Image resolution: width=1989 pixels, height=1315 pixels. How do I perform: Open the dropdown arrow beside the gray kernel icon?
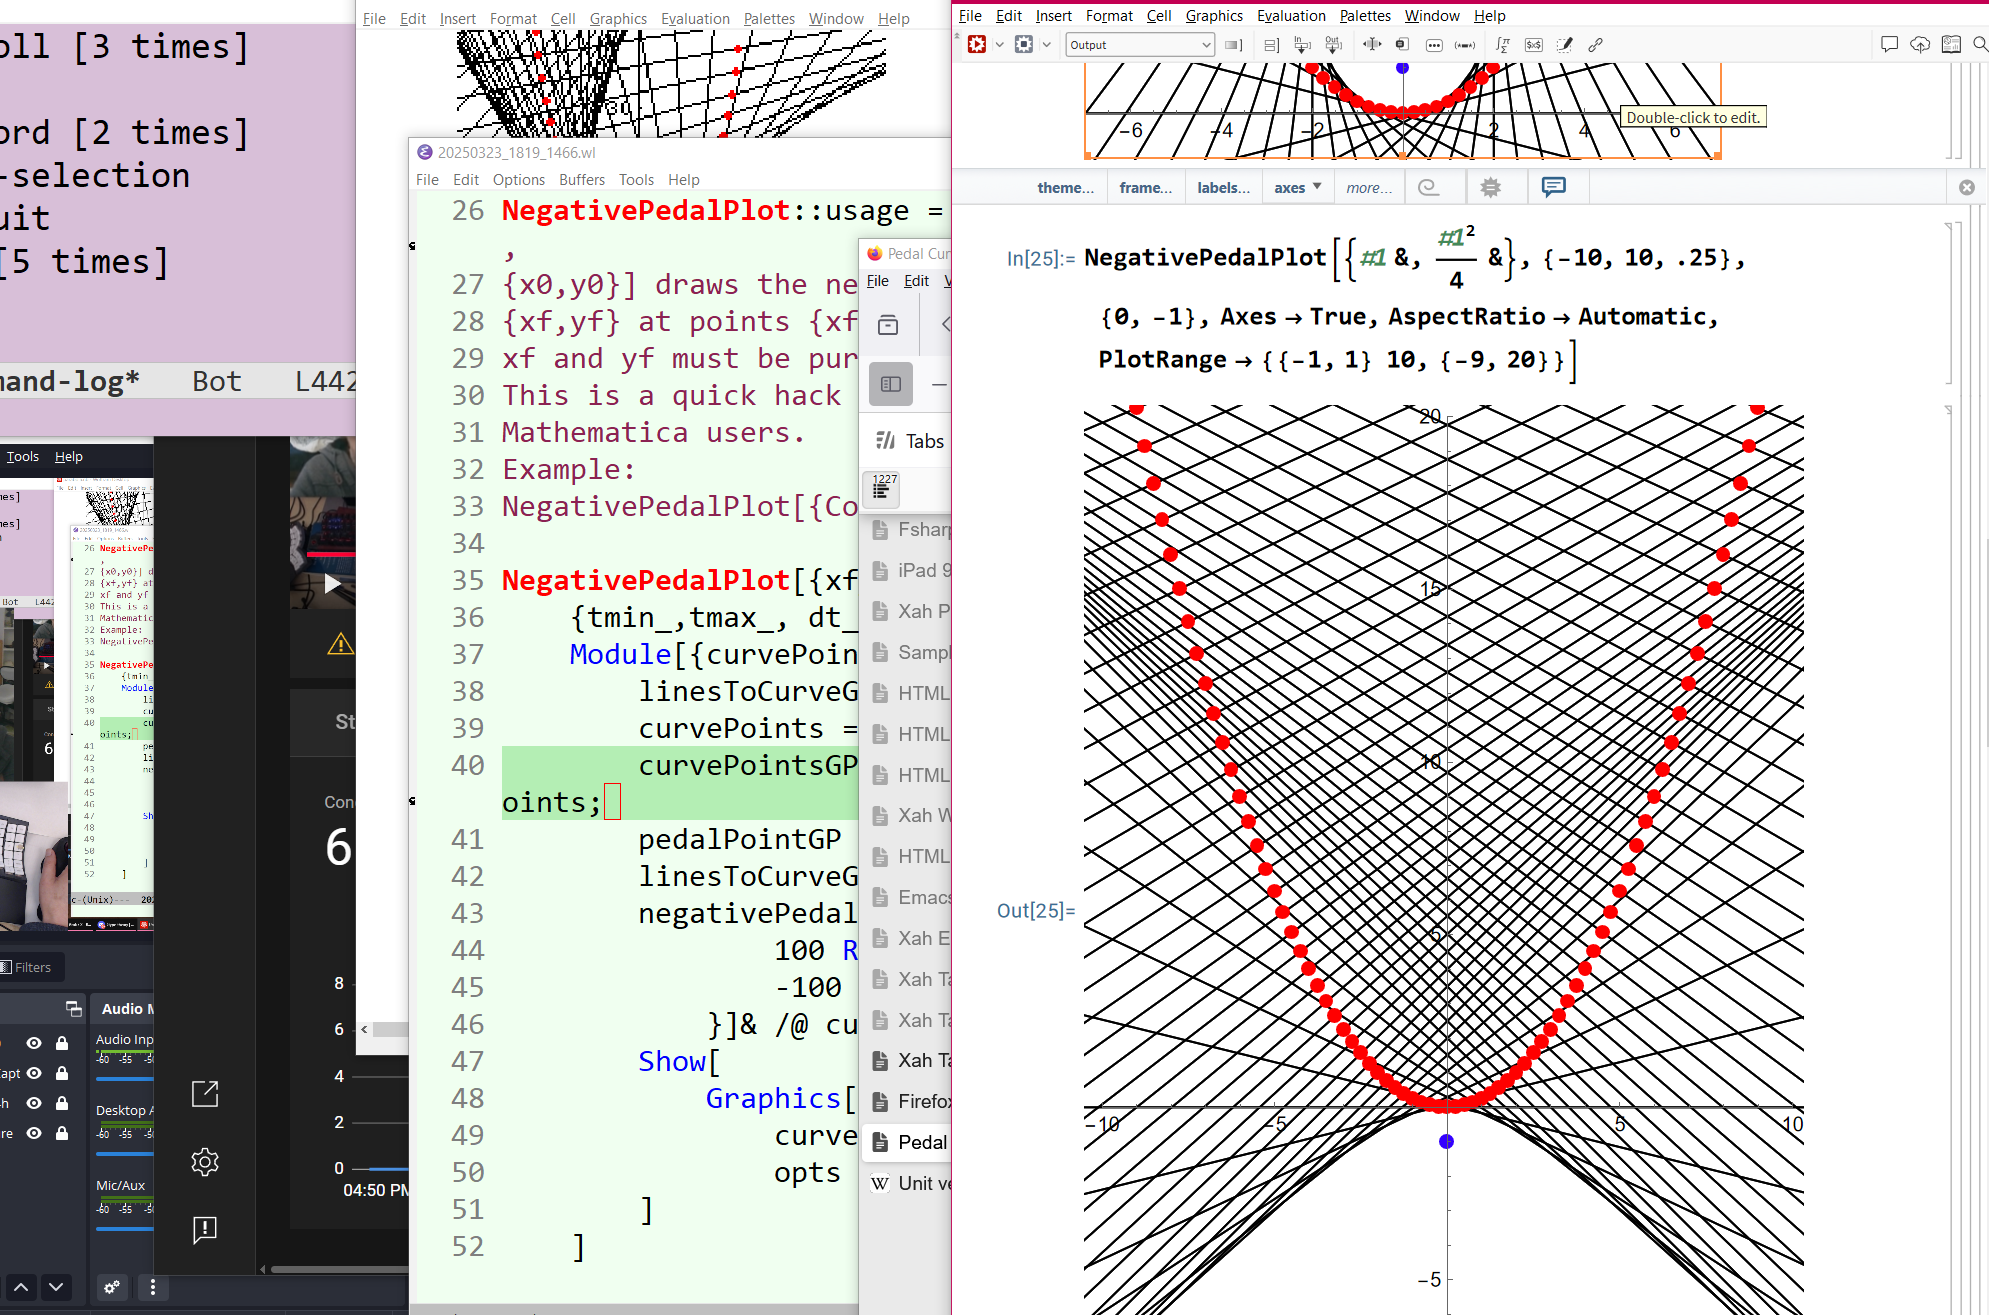click(x=1046, y=44)
